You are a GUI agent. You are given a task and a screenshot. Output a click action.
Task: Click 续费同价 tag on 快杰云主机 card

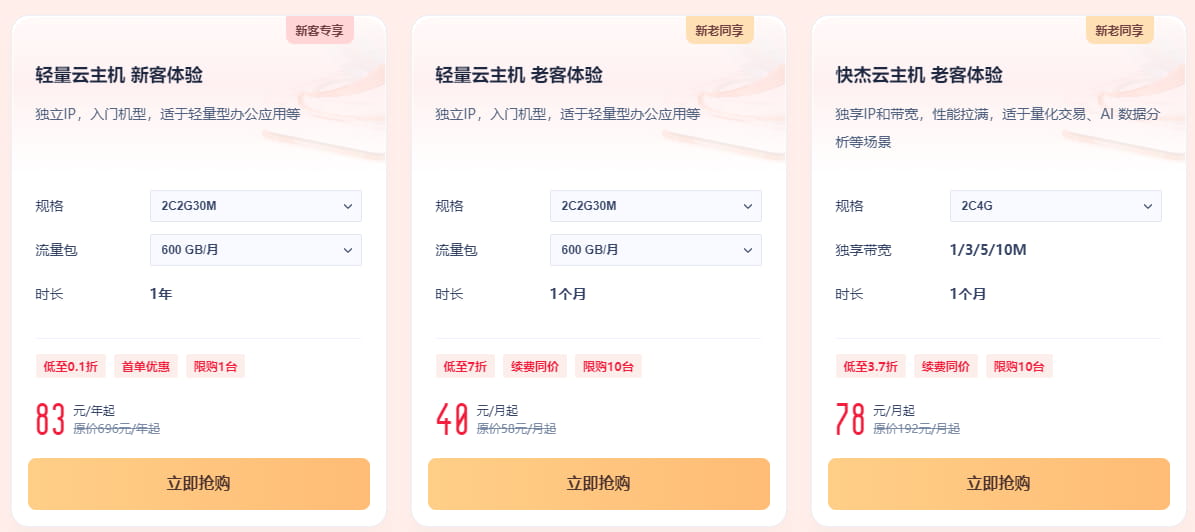pos(945,366)
